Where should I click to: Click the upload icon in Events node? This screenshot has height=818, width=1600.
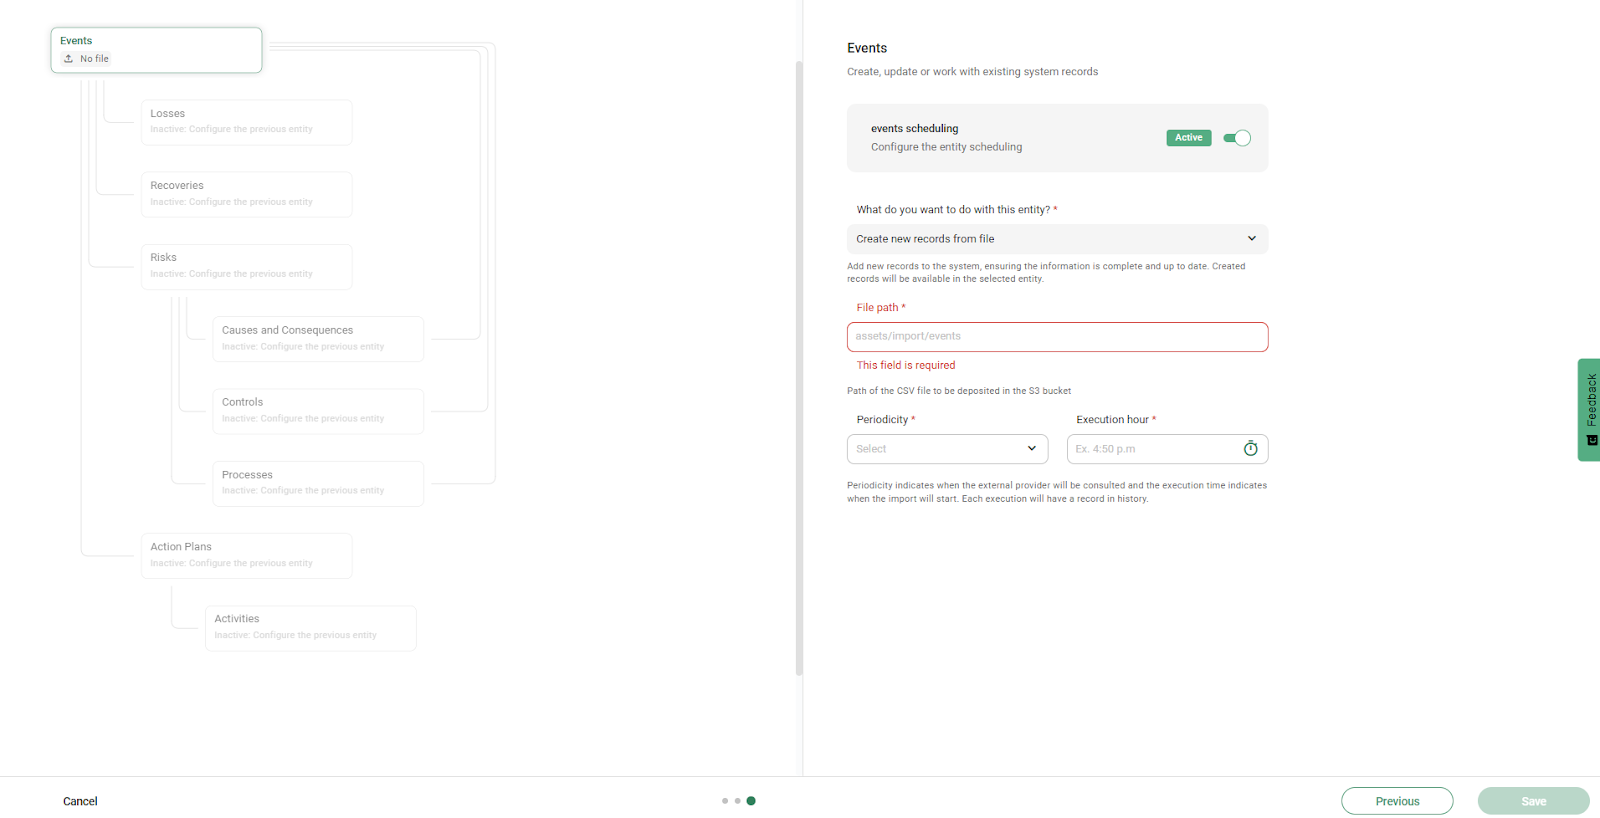coord(69,59)
